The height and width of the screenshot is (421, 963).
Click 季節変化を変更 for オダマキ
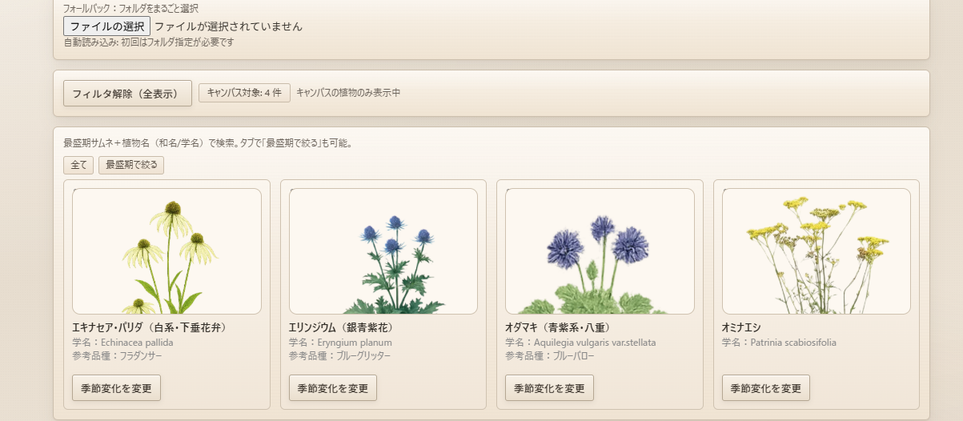point(550,388)
